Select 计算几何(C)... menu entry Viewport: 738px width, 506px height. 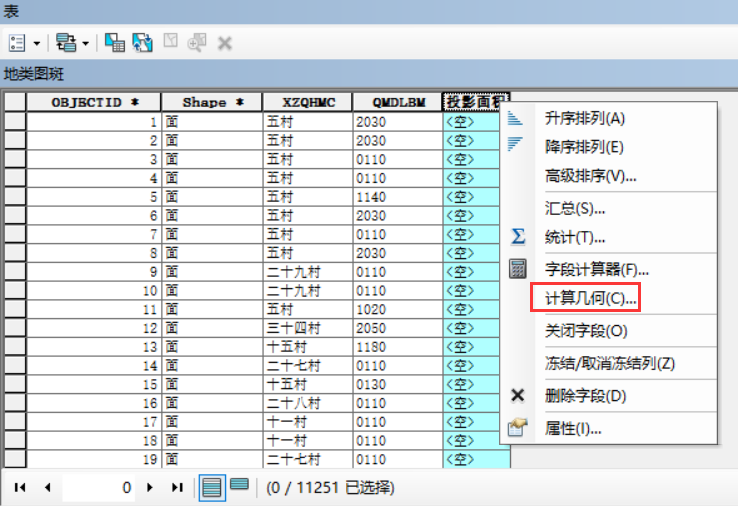click(x=590, y=298)
